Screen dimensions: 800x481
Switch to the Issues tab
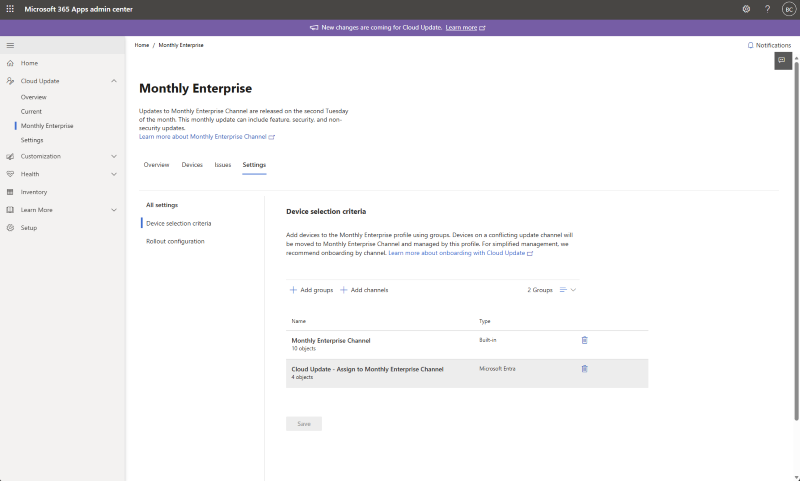tap(222, 165)
